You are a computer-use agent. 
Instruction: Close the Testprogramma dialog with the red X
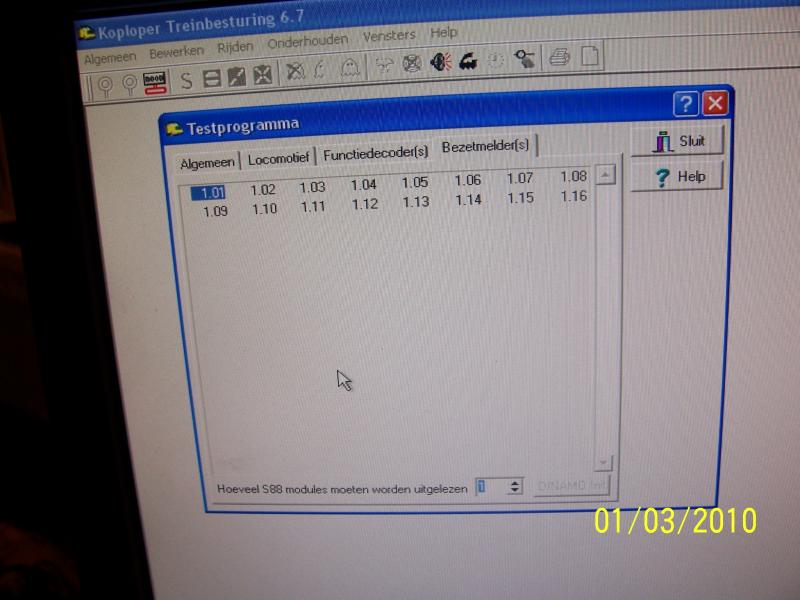pos(715,103)
